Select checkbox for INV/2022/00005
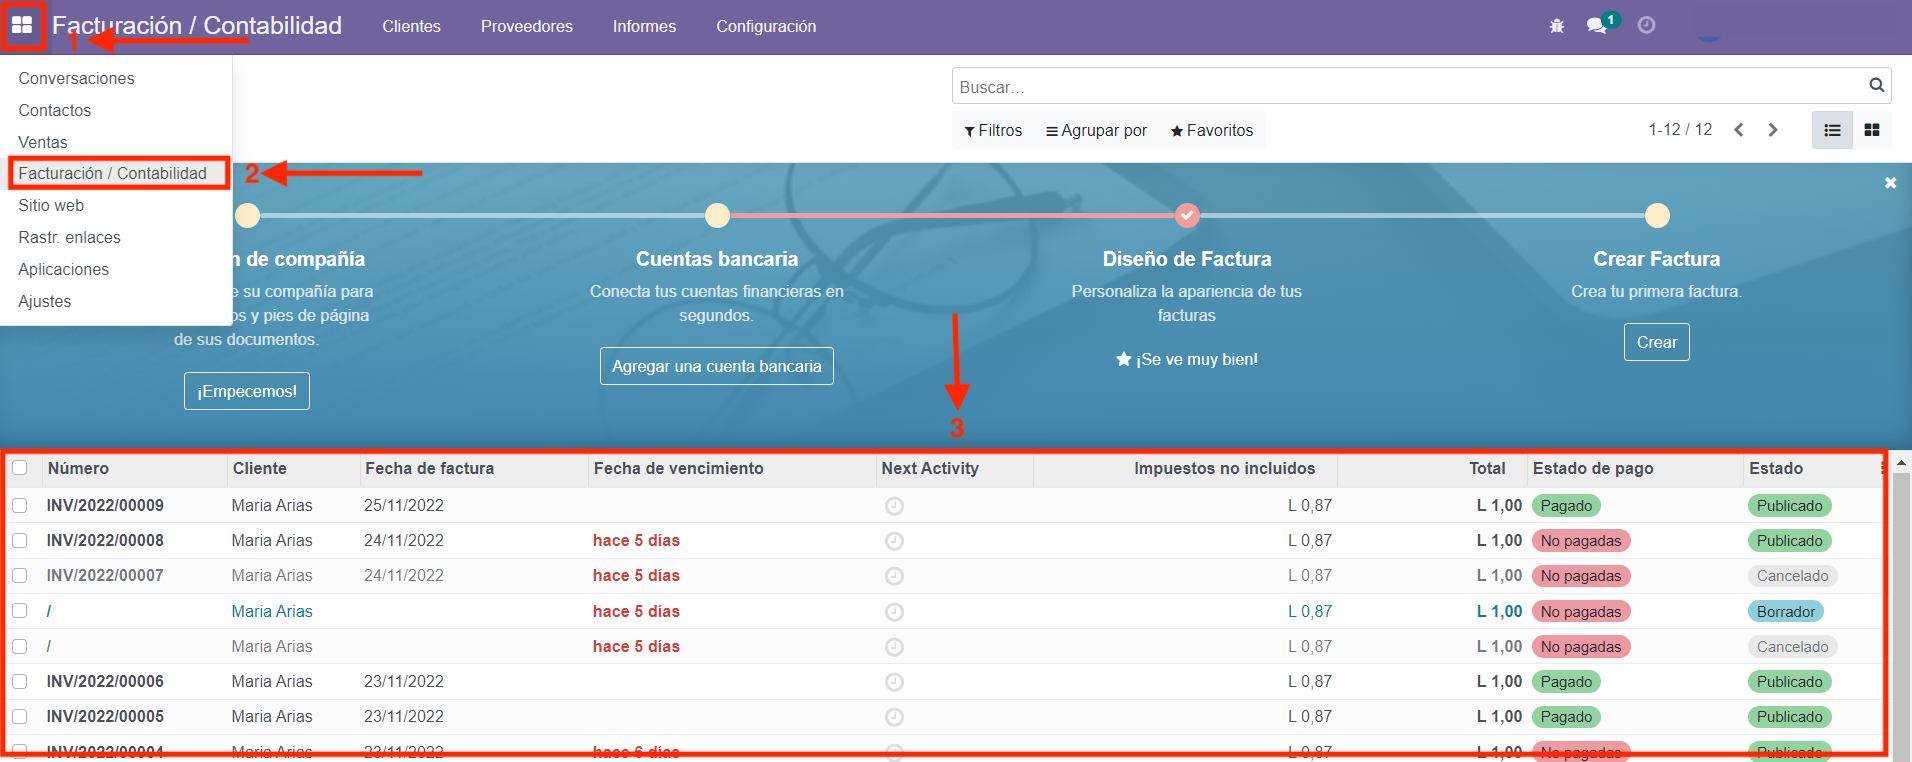1912x762 pixels. coord(19,716)
